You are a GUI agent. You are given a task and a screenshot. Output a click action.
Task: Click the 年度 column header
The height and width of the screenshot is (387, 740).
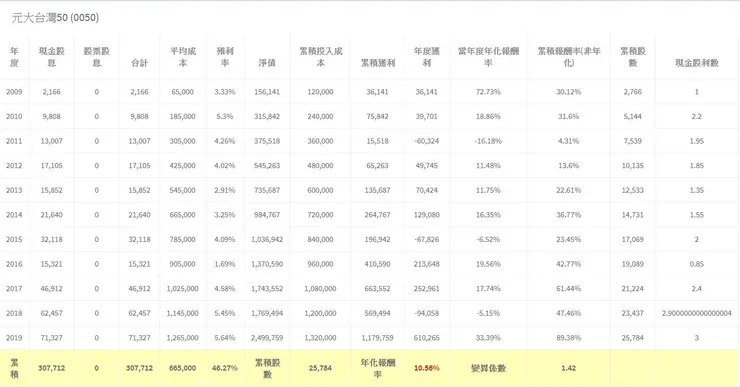[x=14, y=57]
